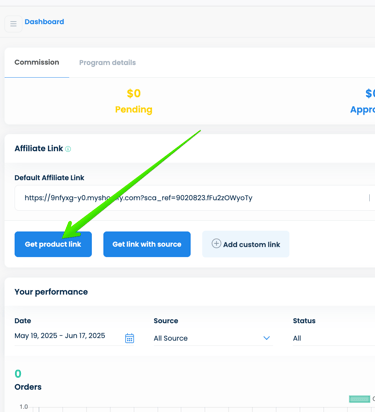Image resolution: width=375 pixels, height=412 pixels.
Task: Click the Get product link button
Action: pos(53,244)
